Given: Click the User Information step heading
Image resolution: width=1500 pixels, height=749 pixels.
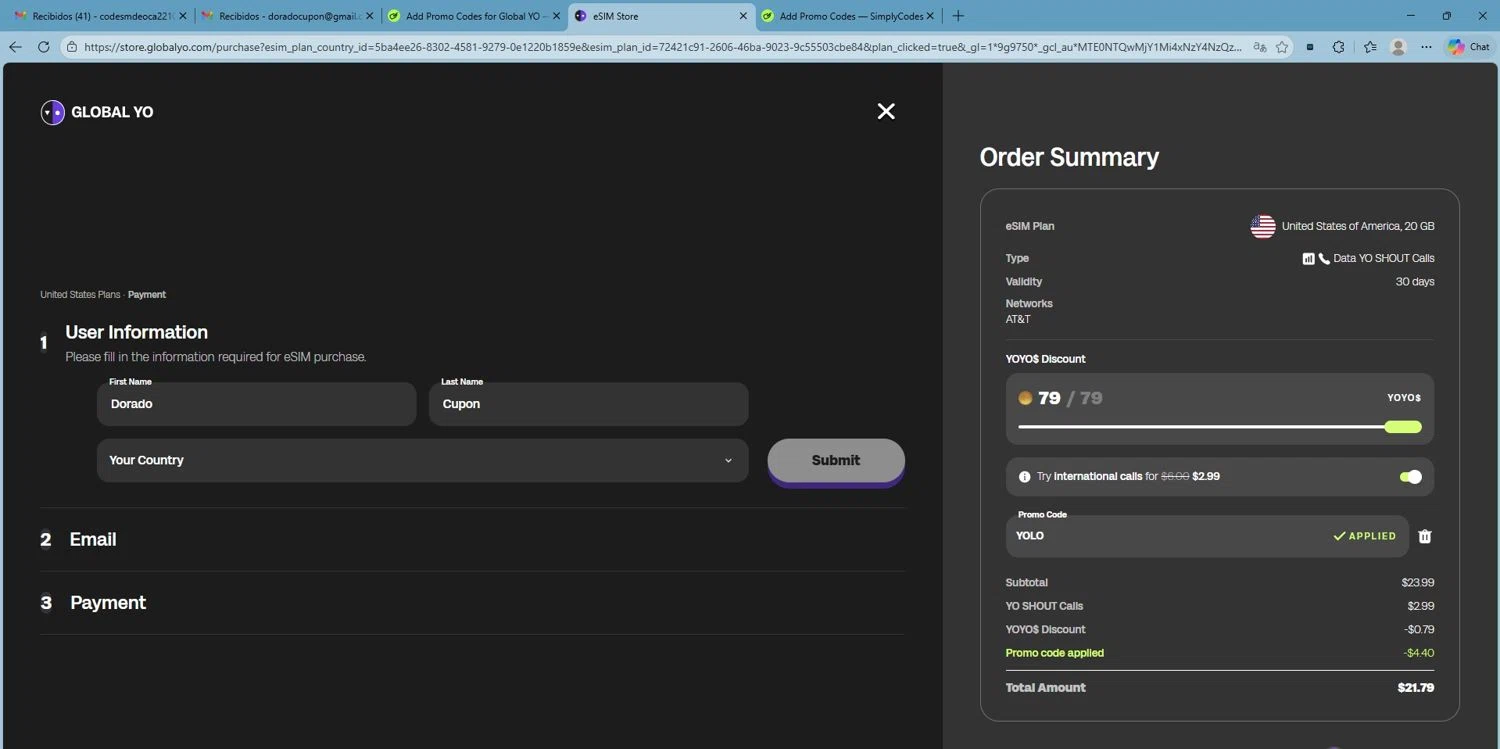Looking at the screenshot, I should (137, 332).
